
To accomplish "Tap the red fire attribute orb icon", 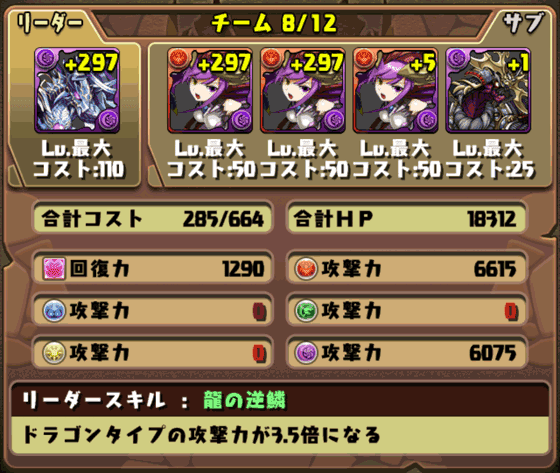I will coord(306,268).
